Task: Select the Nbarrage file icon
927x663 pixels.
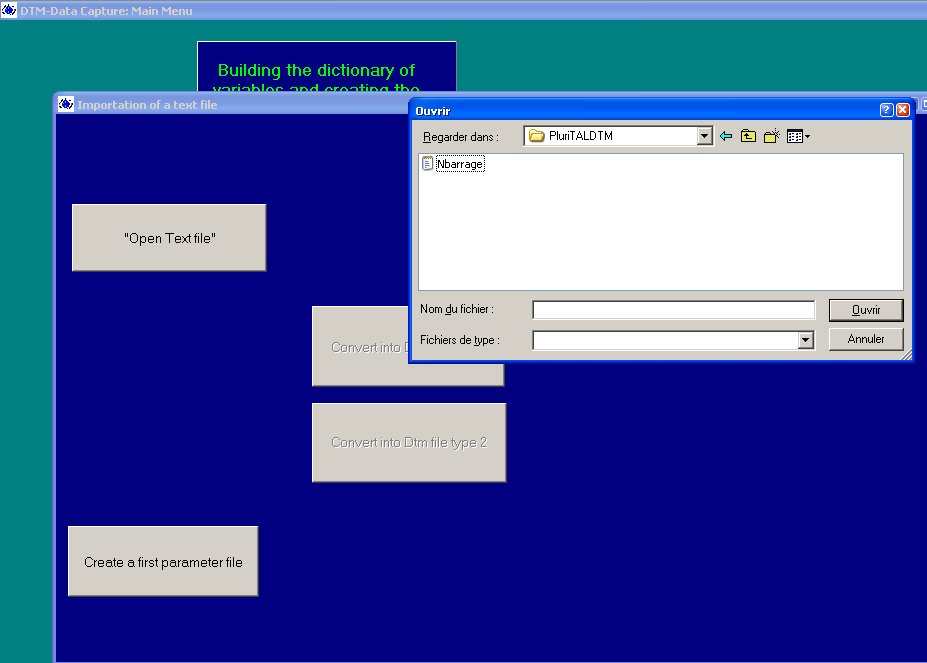Action: 427,164
